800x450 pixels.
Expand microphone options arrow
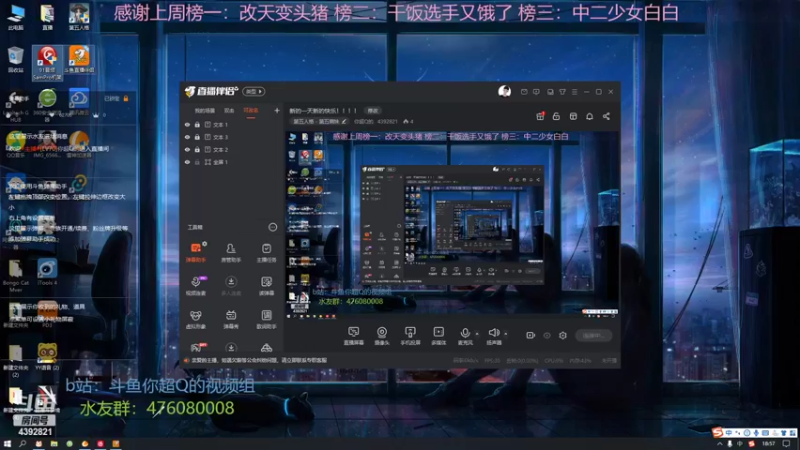point(477,334)
